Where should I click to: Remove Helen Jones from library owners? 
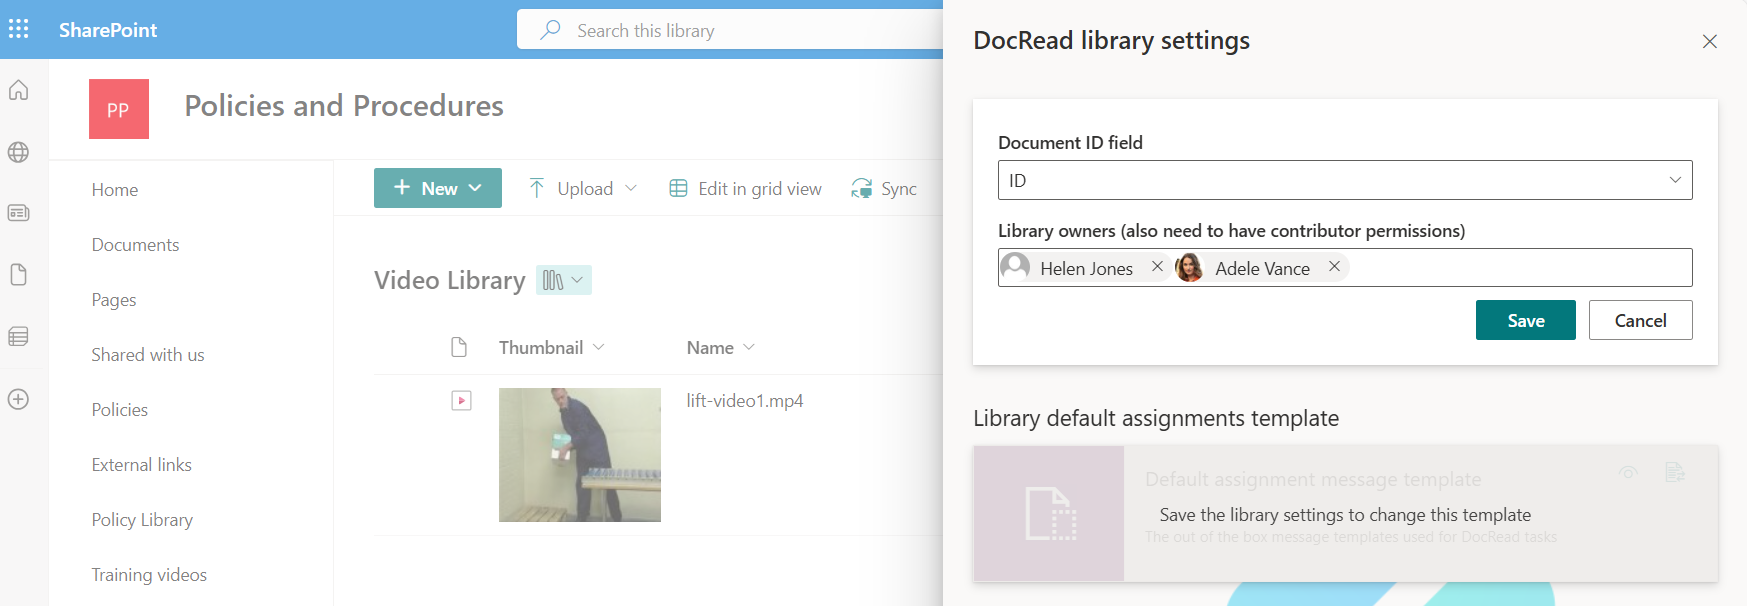(1157, 267)
